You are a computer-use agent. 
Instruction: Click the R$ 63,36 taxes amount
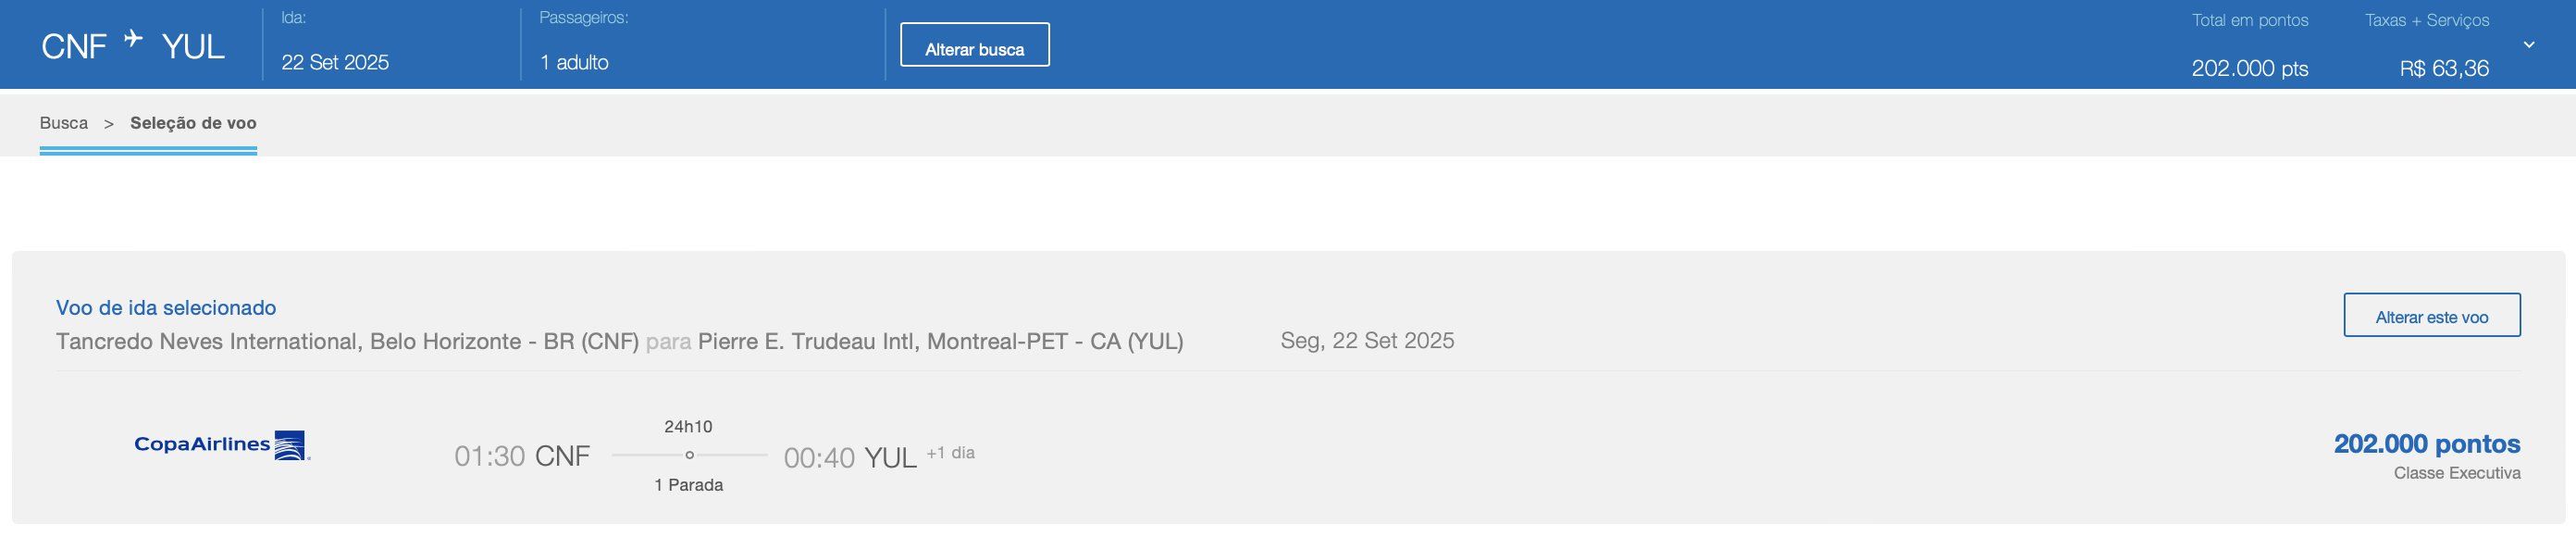pos(2444,69)
